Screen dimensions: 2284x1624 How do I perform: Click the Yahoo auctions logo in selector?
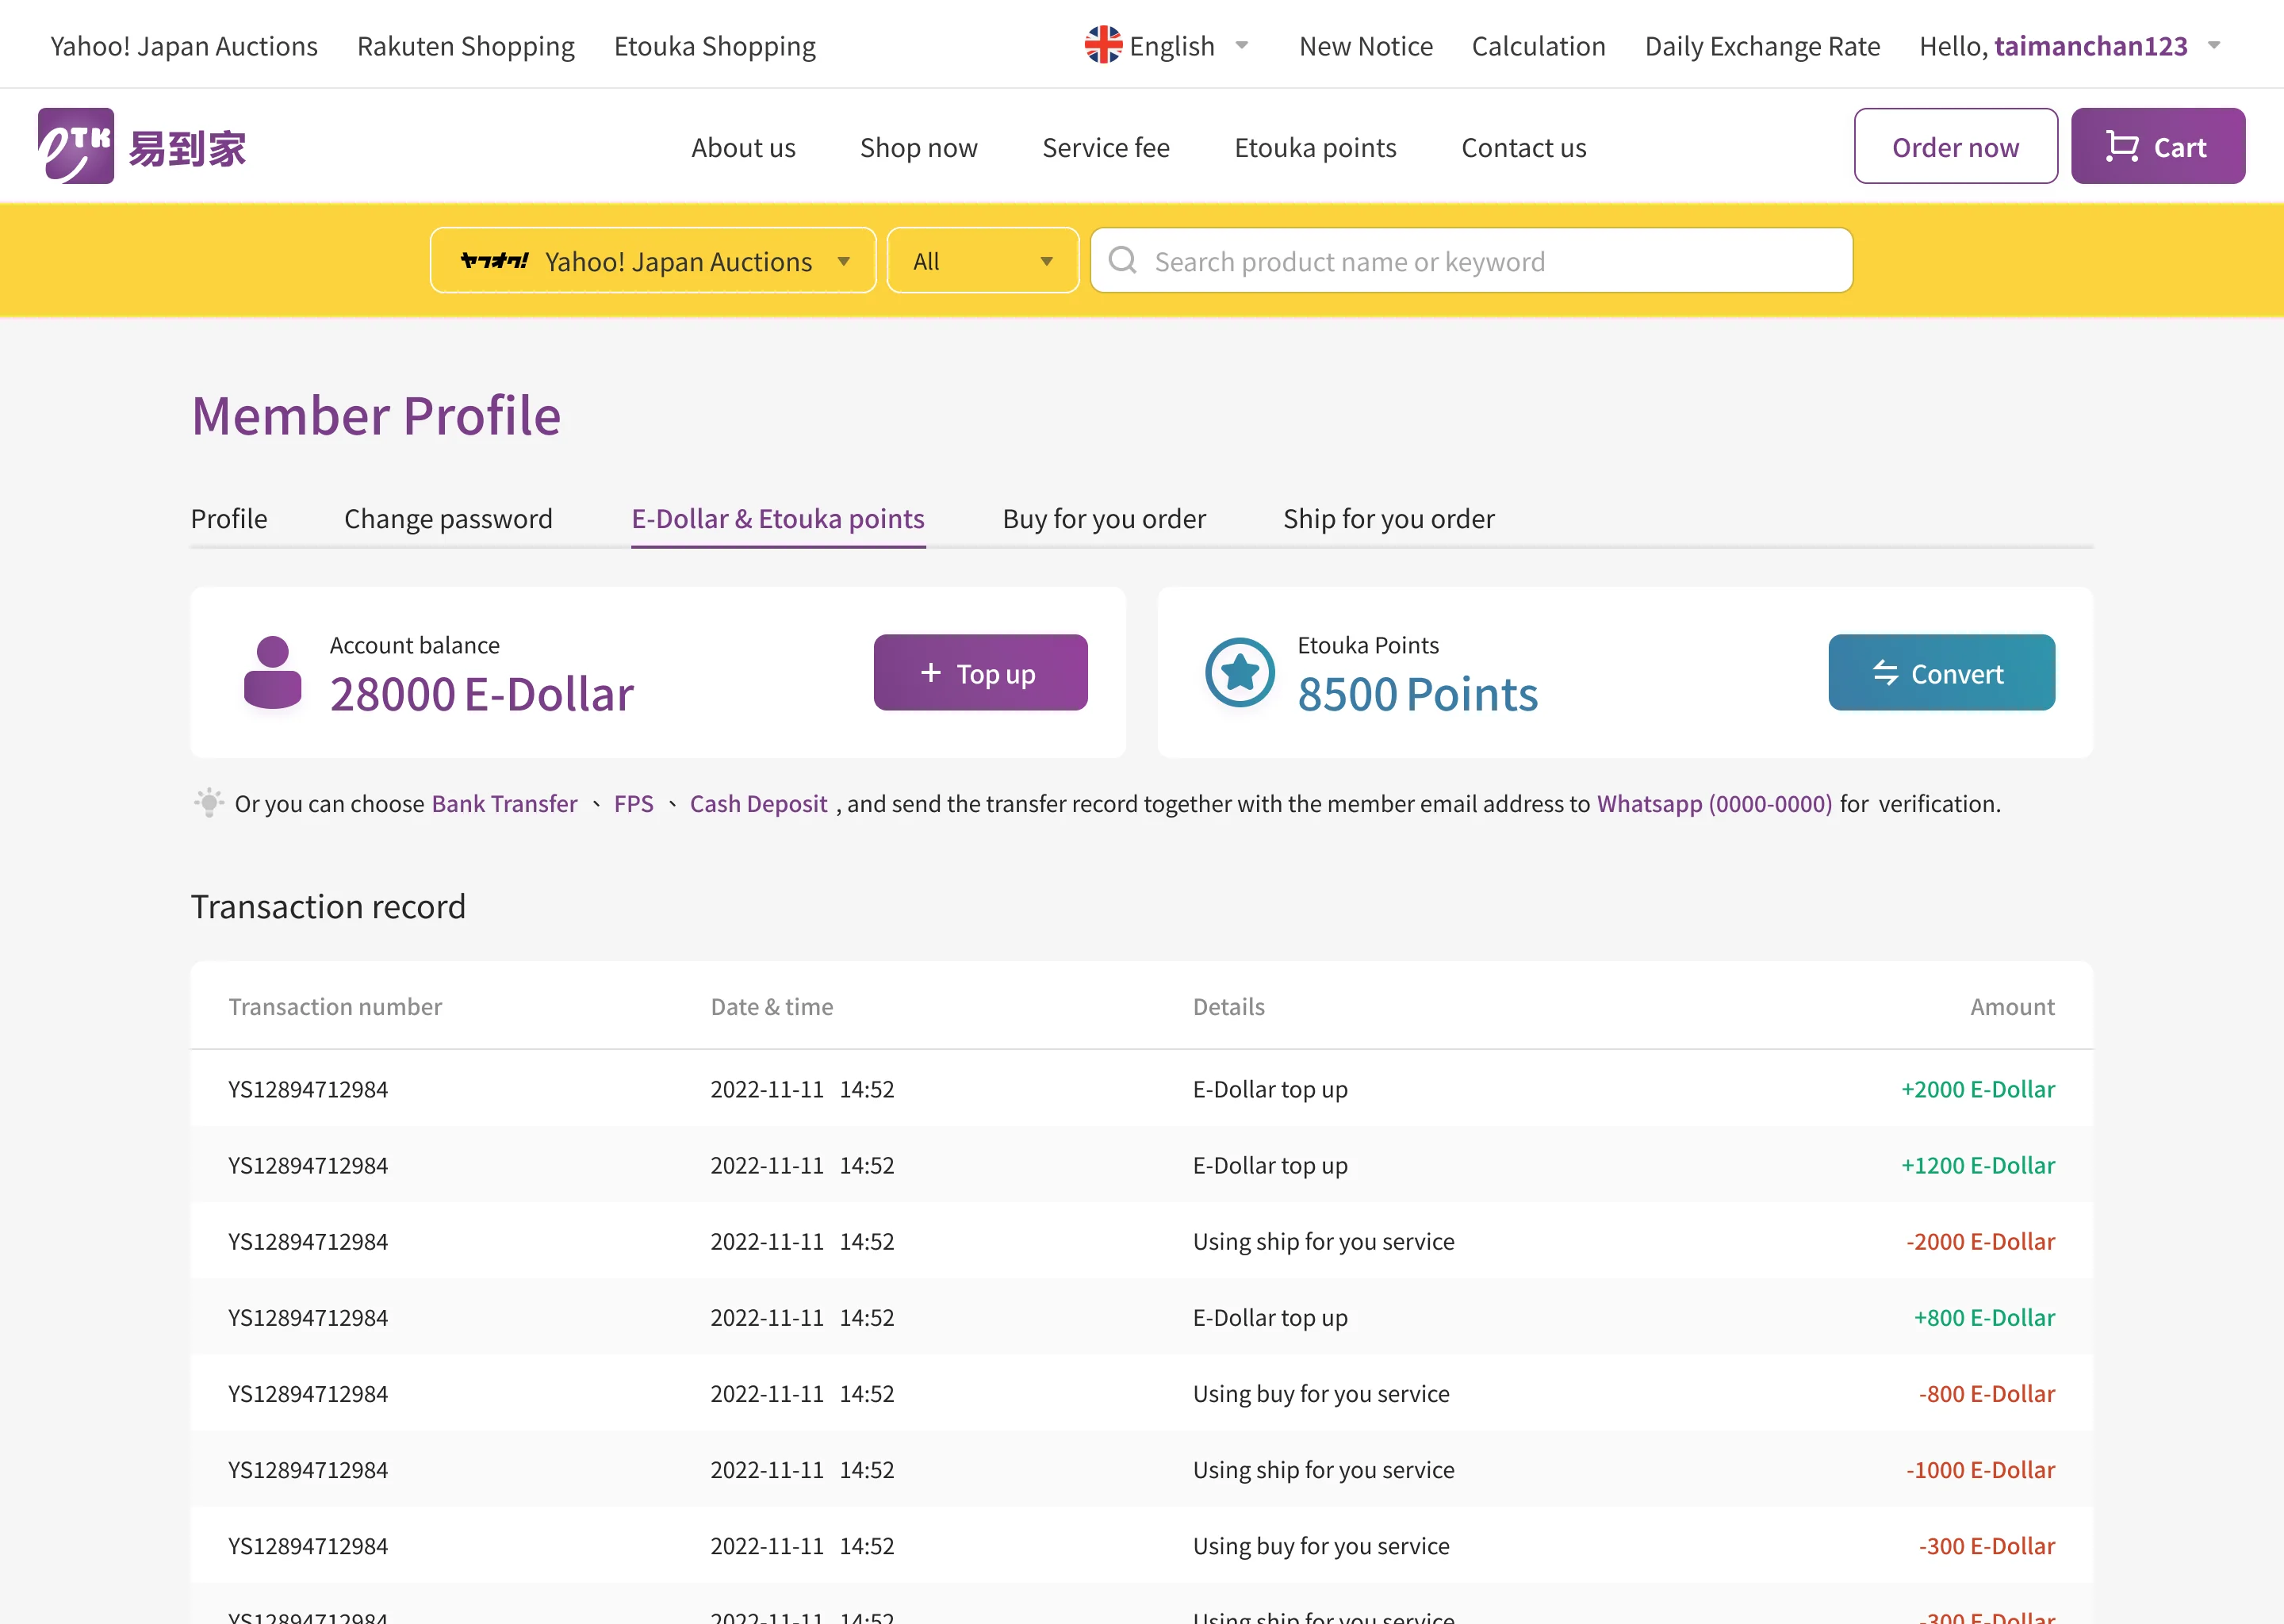tap(494, 261)
